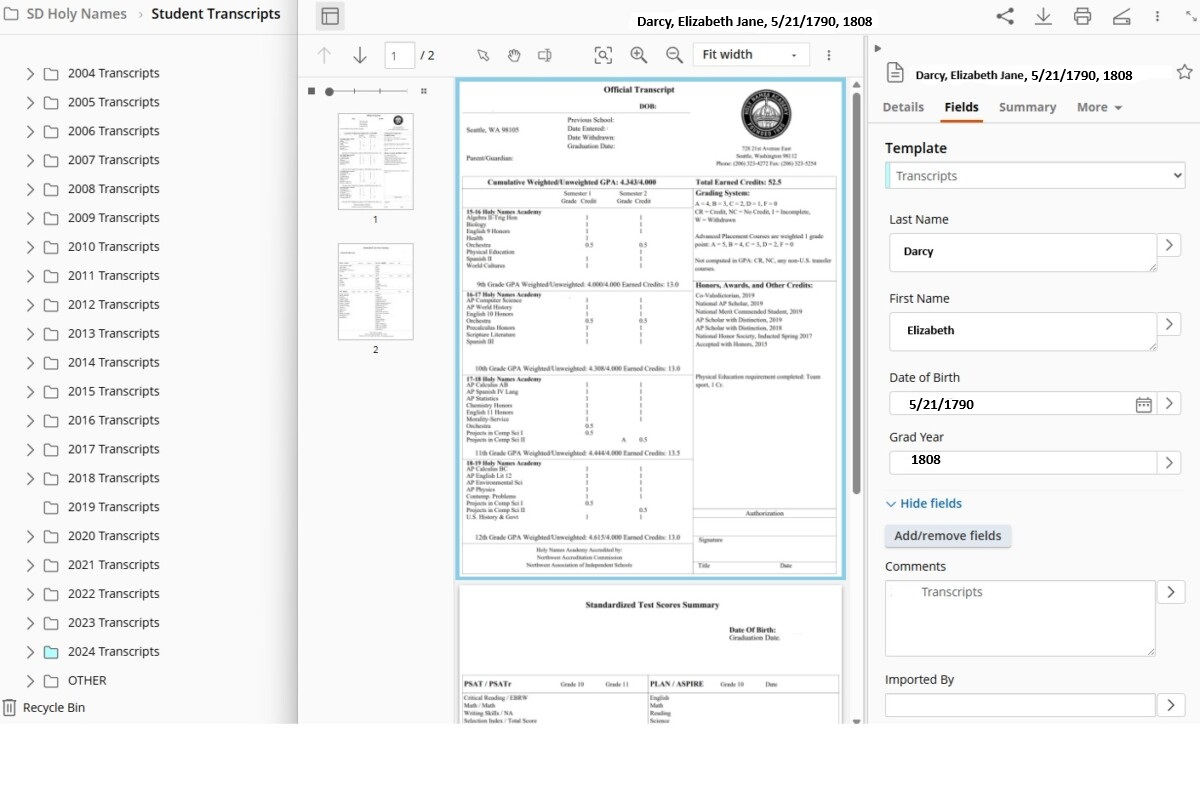Expand the 2004 Transcripts folder

click(x=30, y=73)
